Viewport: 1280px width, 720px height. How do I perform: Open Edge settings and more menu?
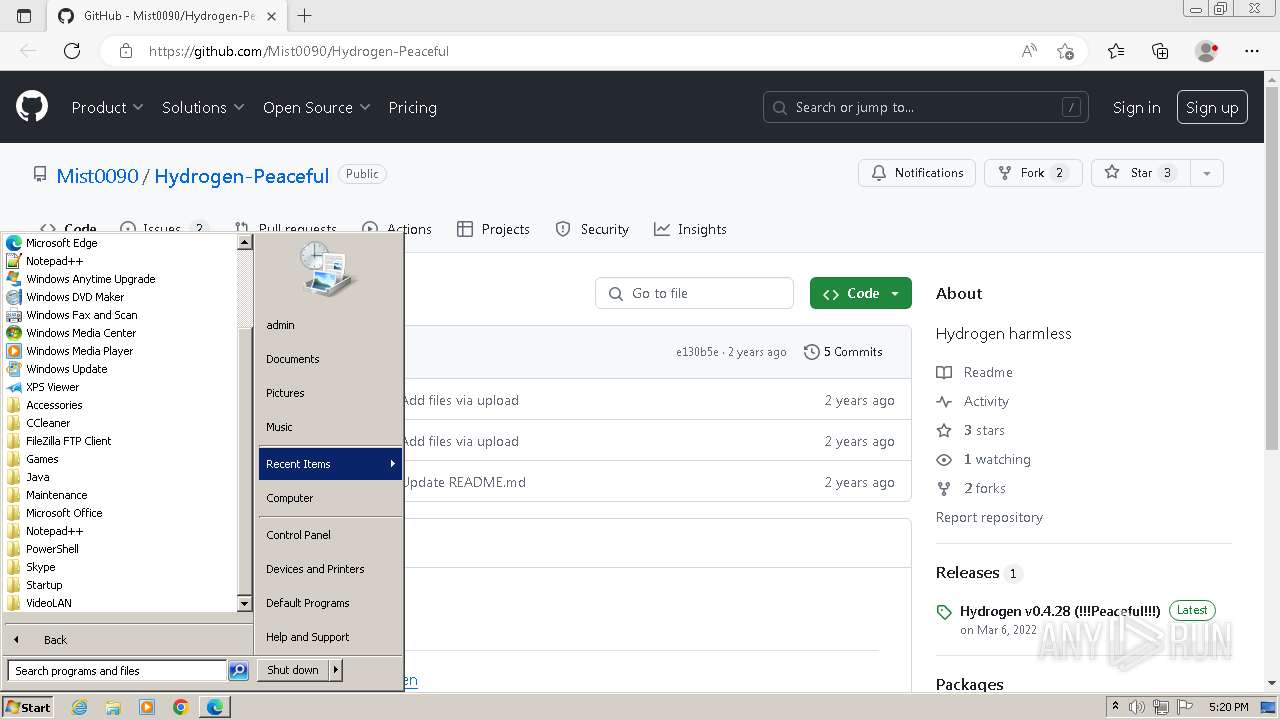(x=1252, y=51)
